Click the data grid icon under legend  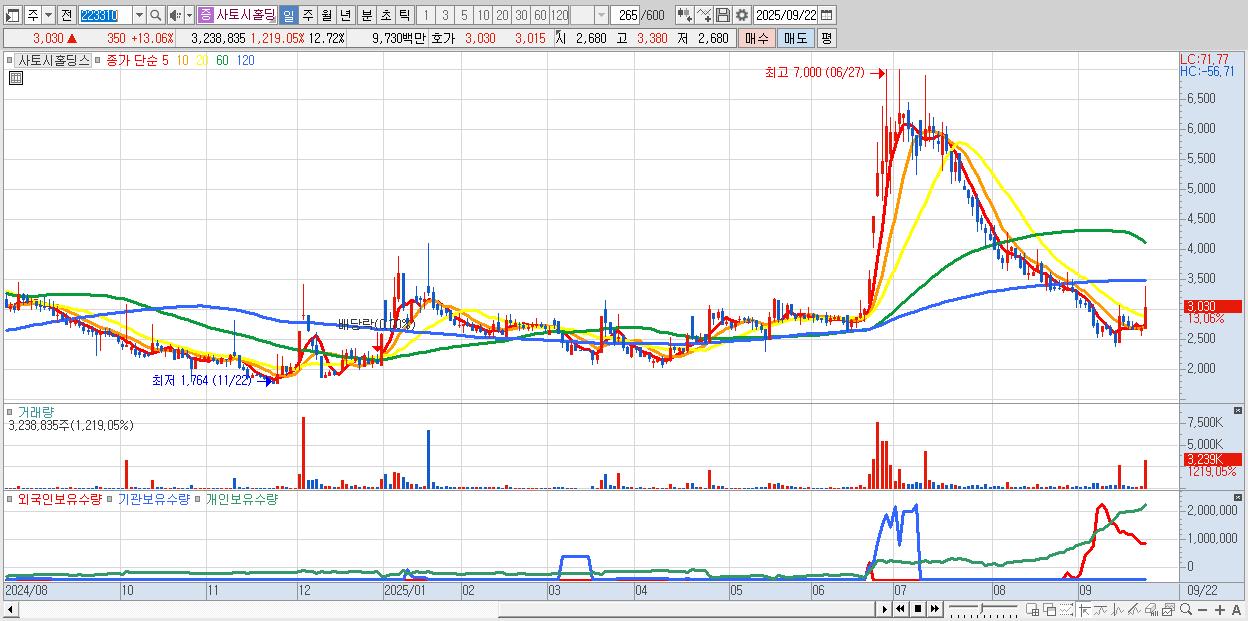tap(15, 78)
